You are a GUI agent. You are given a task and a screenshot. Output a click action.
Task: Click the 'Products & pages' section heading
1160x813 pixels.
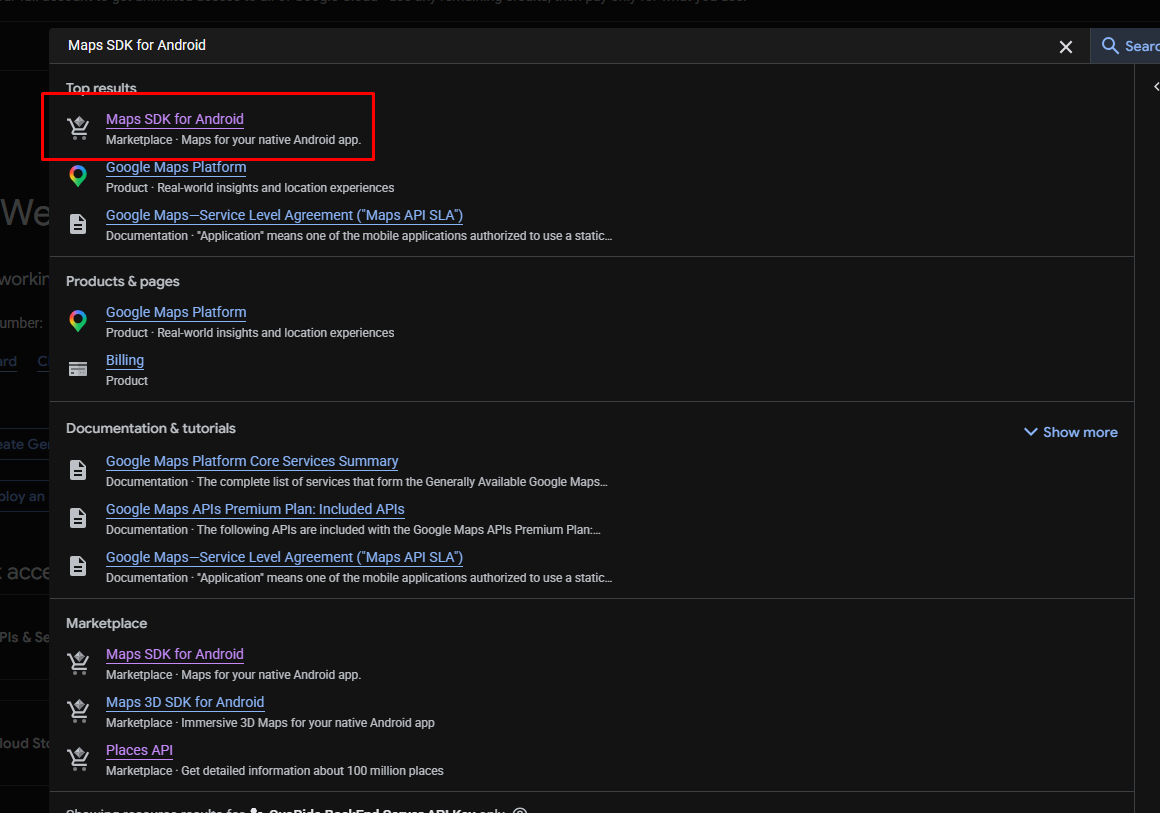click(123, 281)
